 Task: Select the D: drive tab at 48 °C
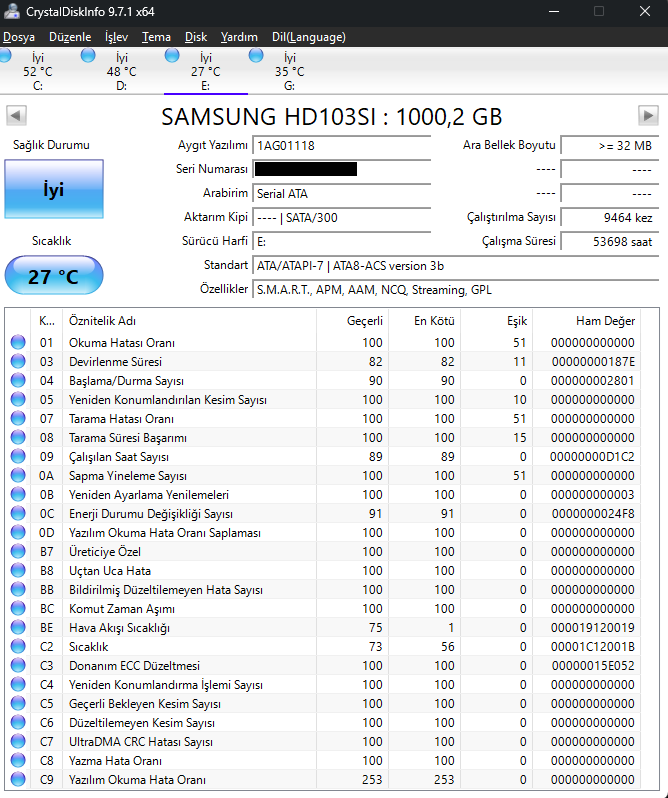121,71
